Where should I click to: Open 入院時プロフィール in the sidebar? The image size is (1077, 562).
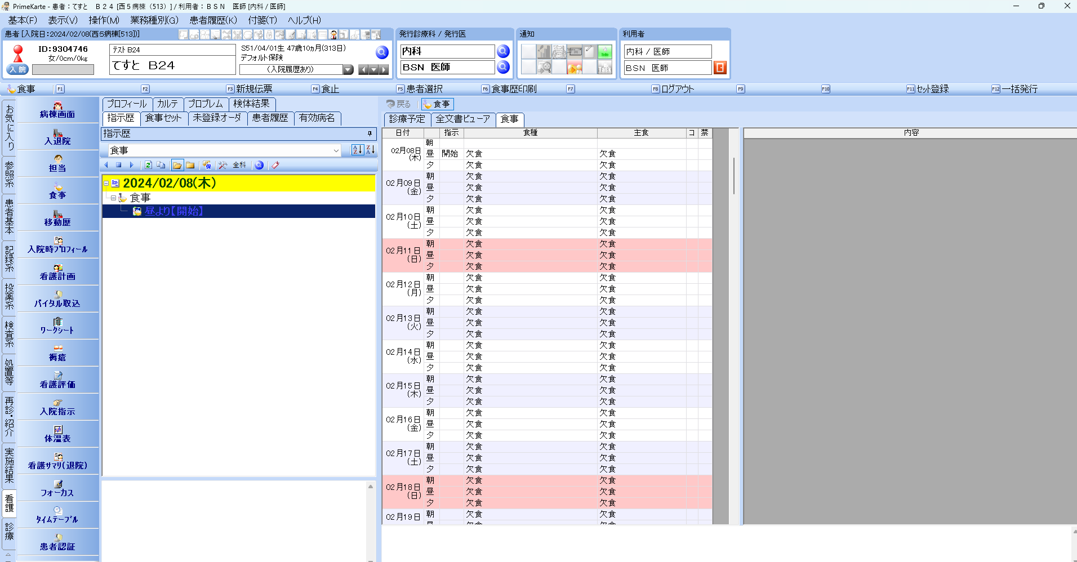click(x=58, y=246)
